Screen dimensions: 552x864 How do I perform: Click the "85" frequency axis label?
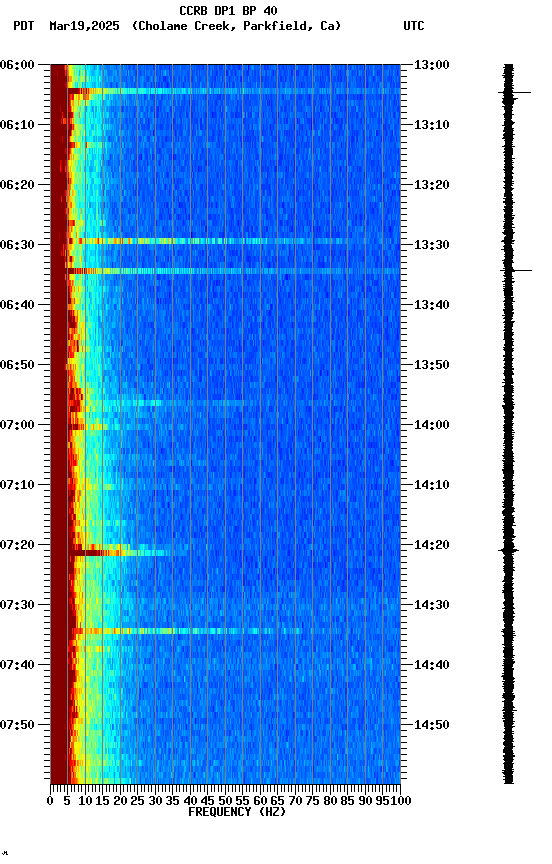[347, 801]
